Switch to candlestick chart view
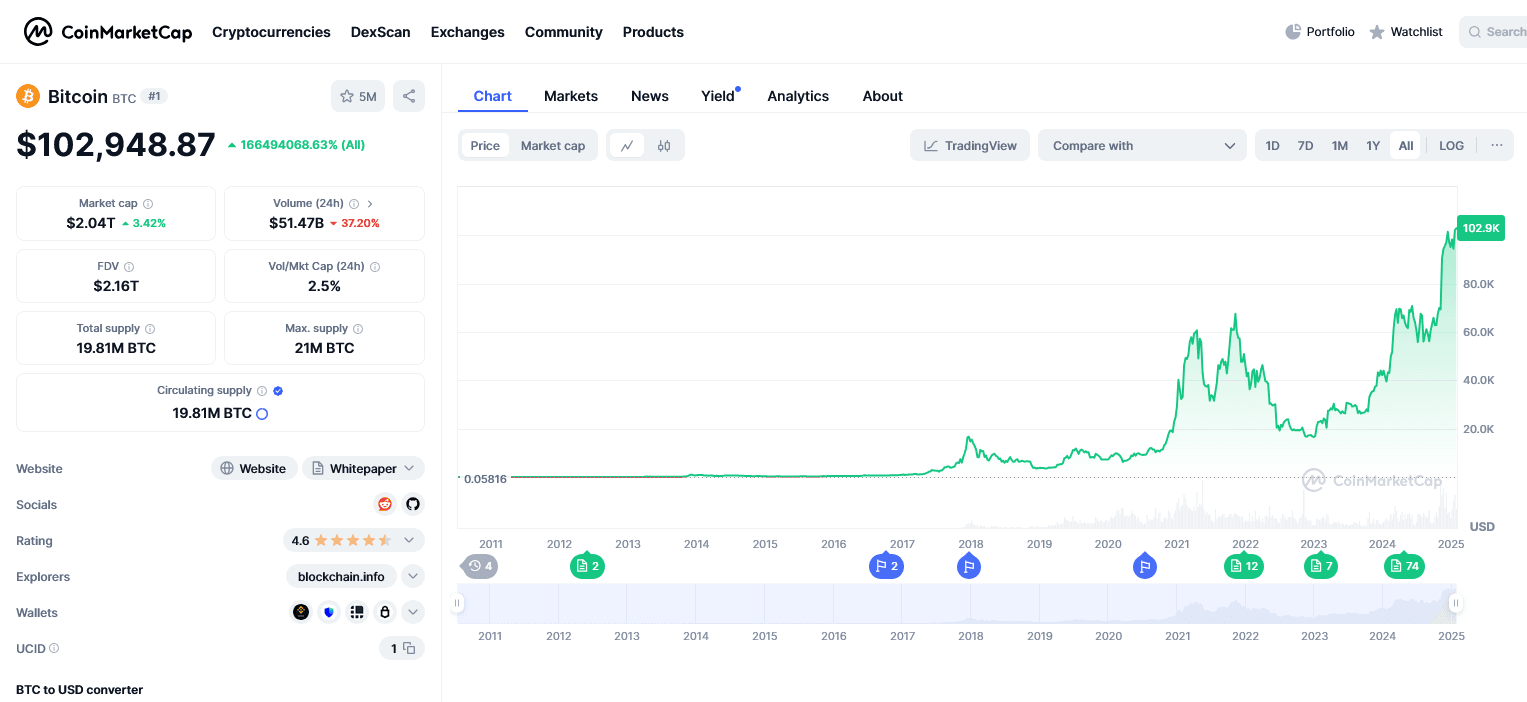 (664, 145)
